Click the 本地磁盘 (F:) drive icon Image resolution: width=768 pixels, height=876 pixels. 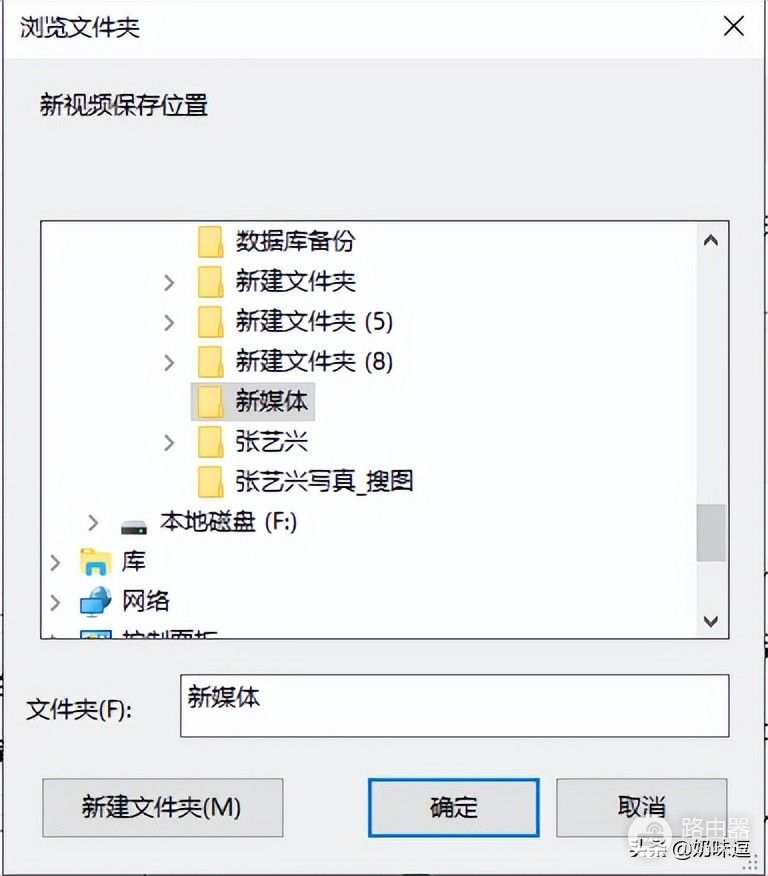tap(134, 523)
